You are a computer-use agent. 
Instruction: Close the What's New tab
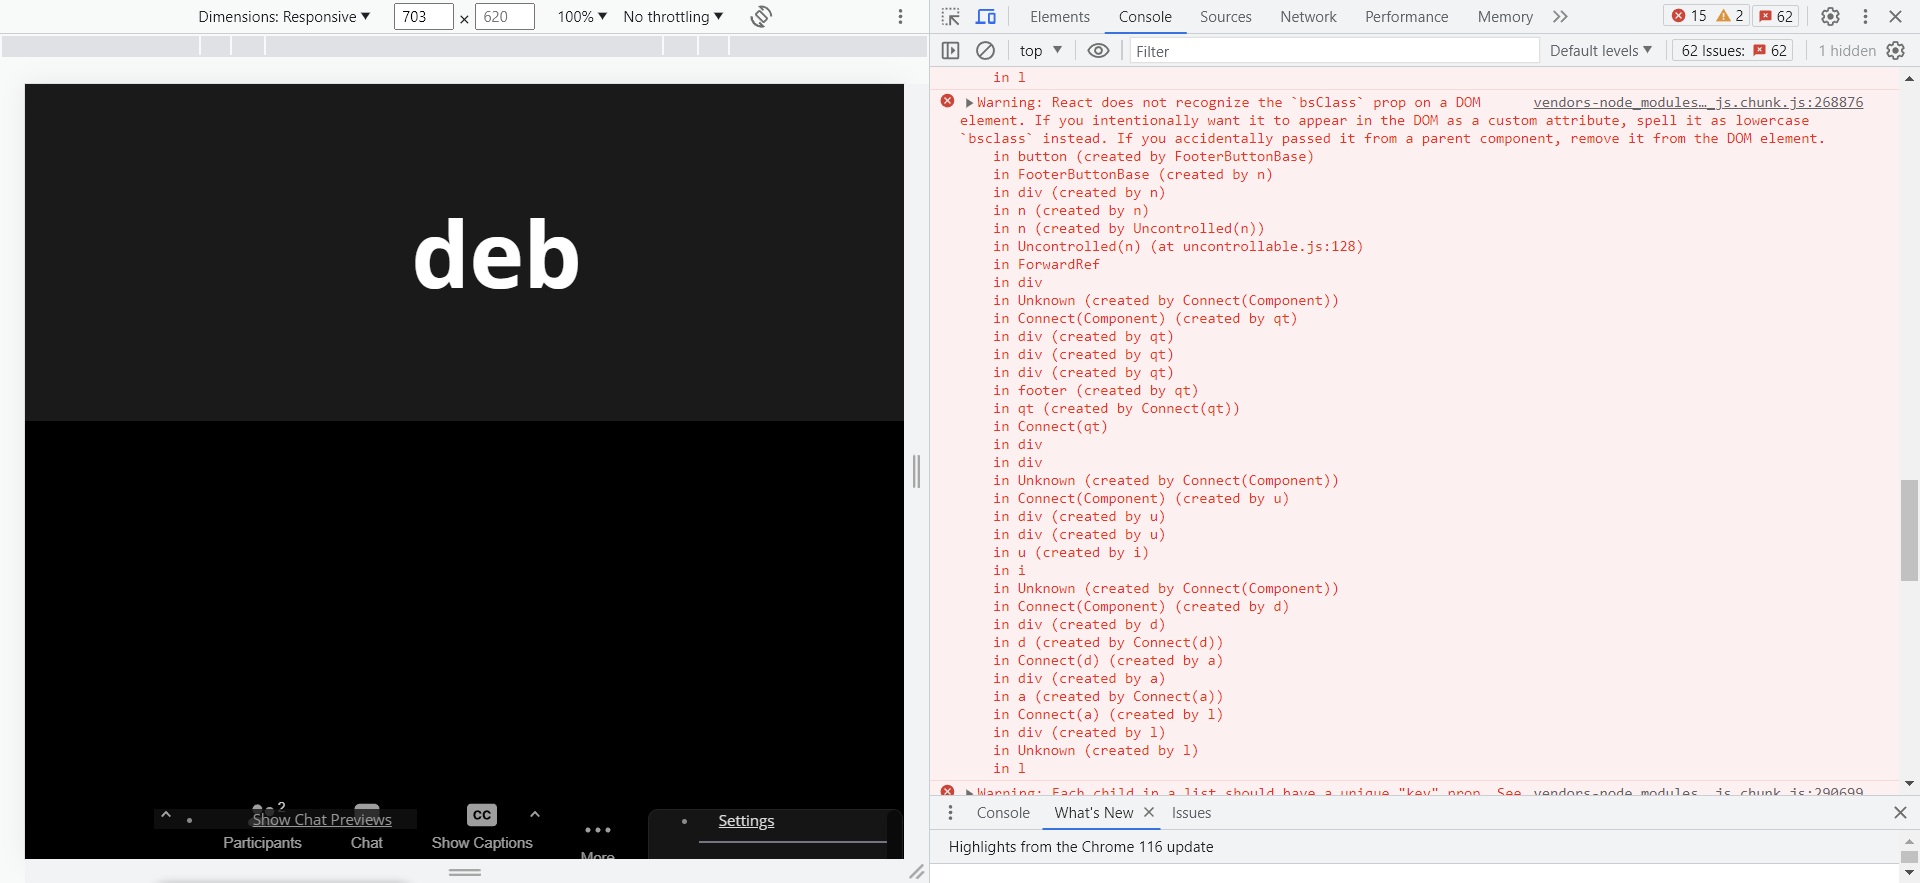pos(1149,812)
